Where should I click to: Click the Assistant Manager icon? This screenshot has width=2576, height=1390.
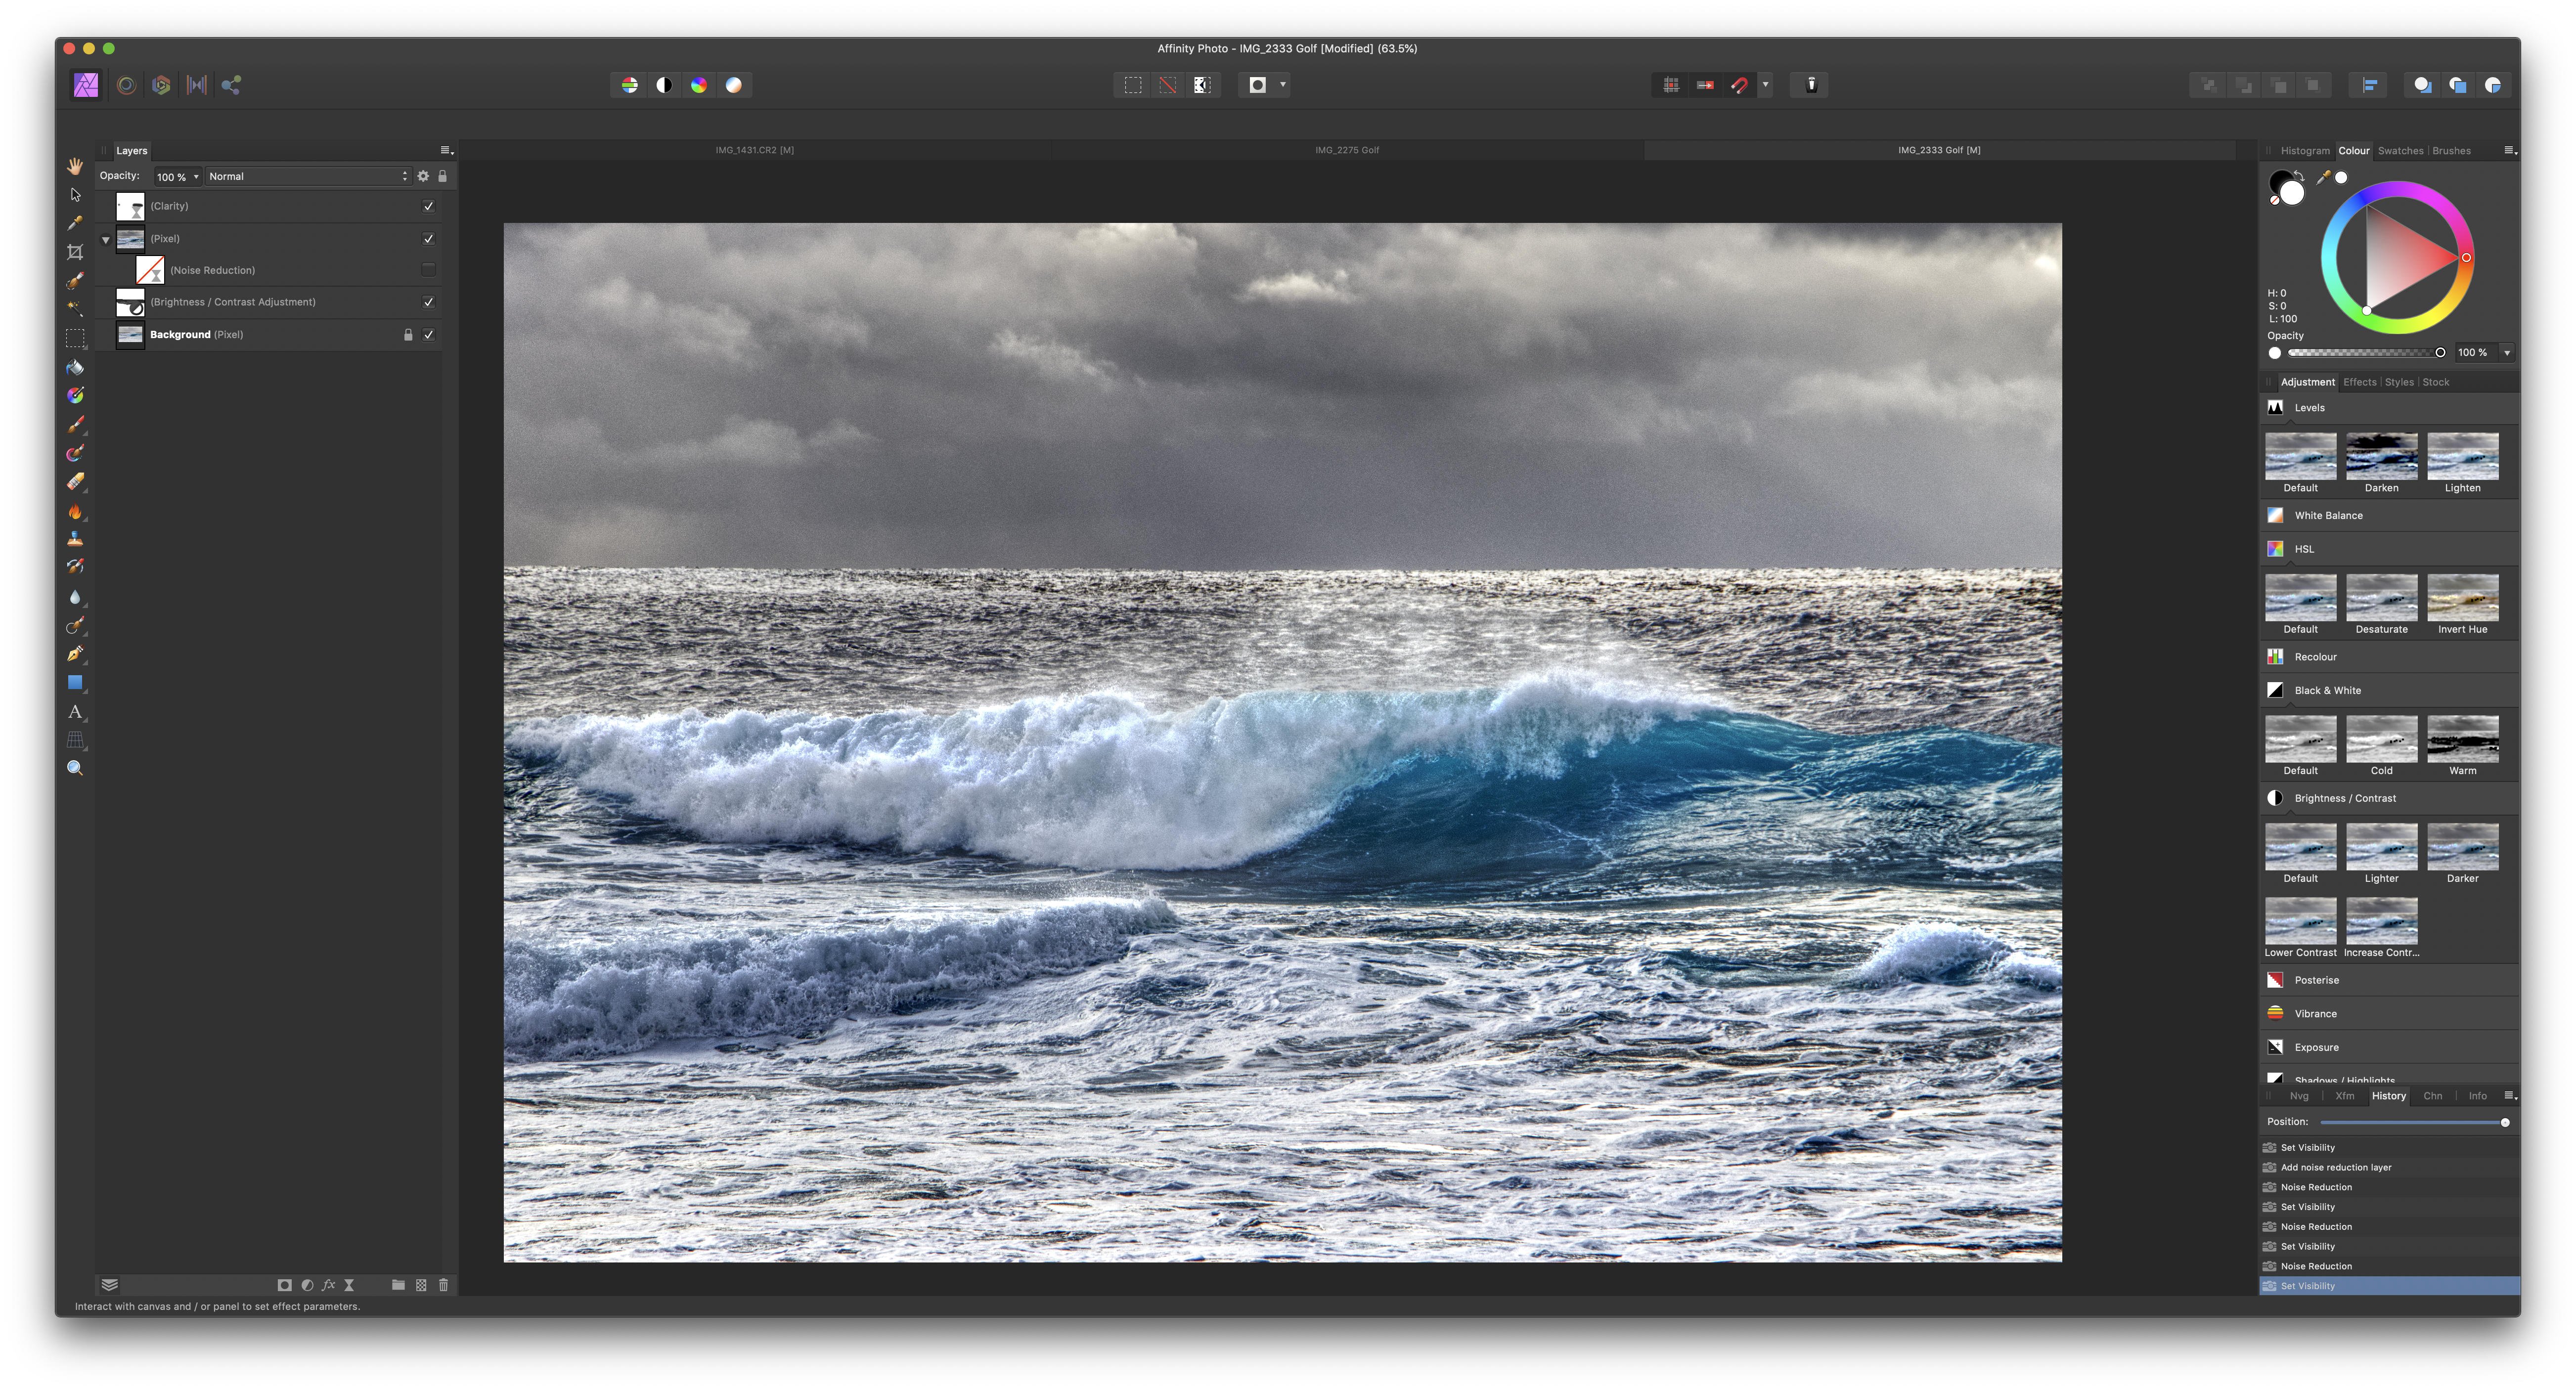[1811, 85]
